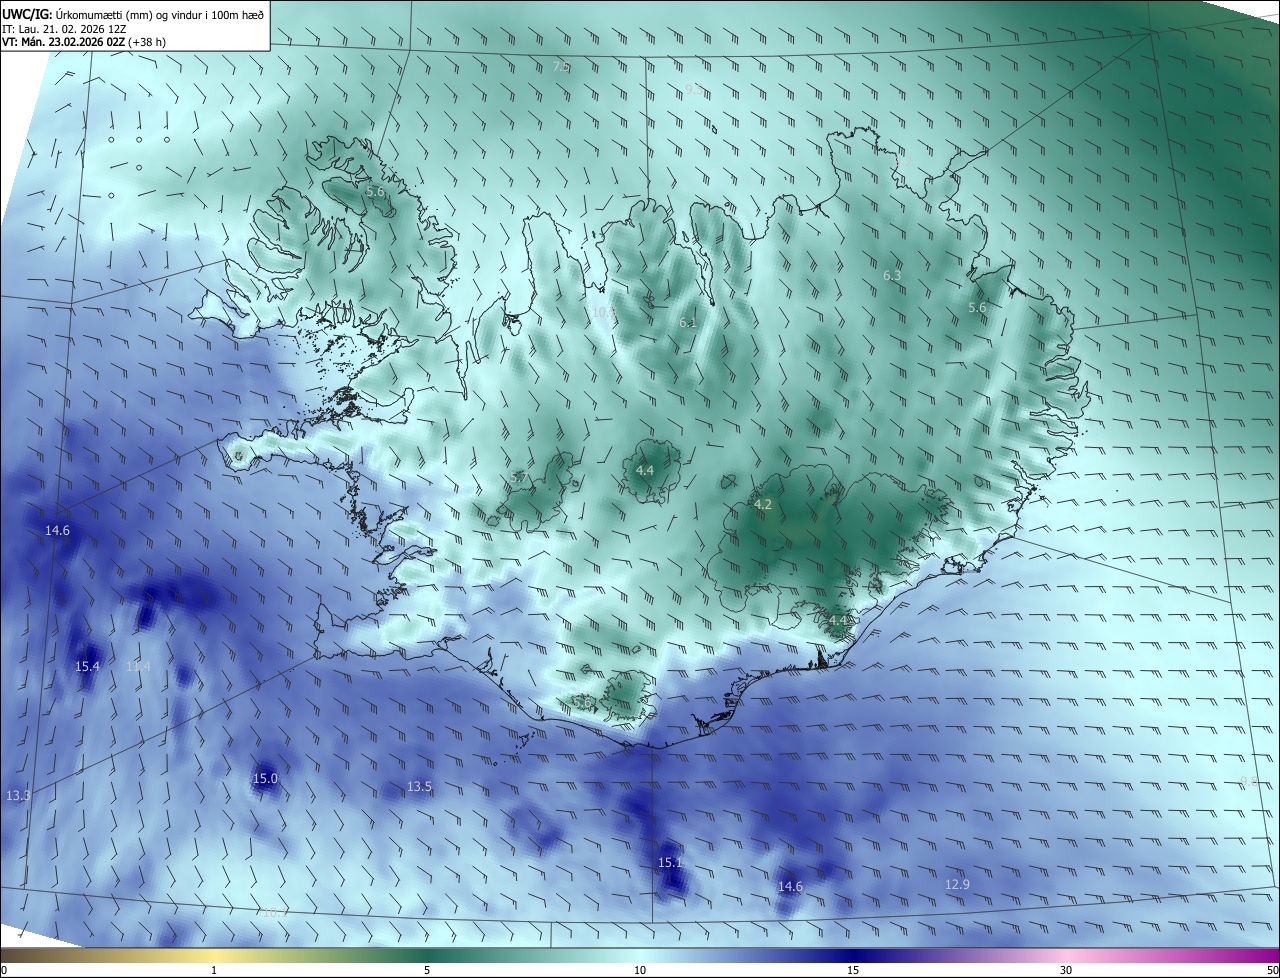1280x978 pixels.
Task: Click the '13.3' value label on the map
Action: [18, 795]
